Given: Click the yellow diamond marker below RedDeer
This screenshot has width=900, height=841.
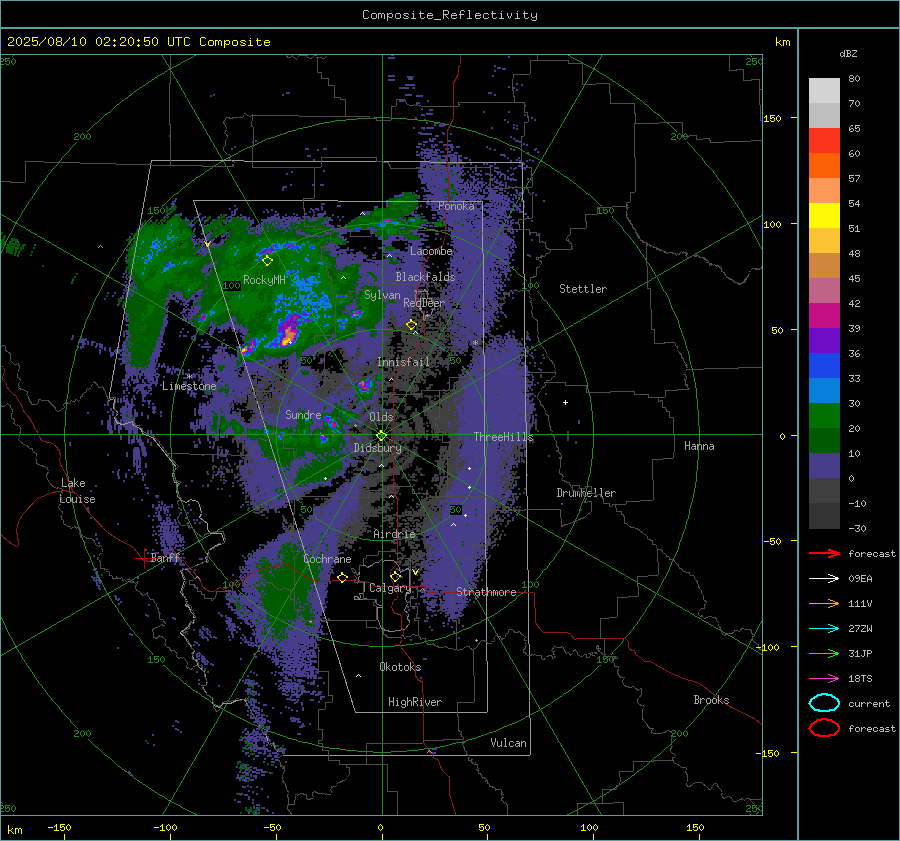Looking at the screenshot, I should [x=411, y=325].
